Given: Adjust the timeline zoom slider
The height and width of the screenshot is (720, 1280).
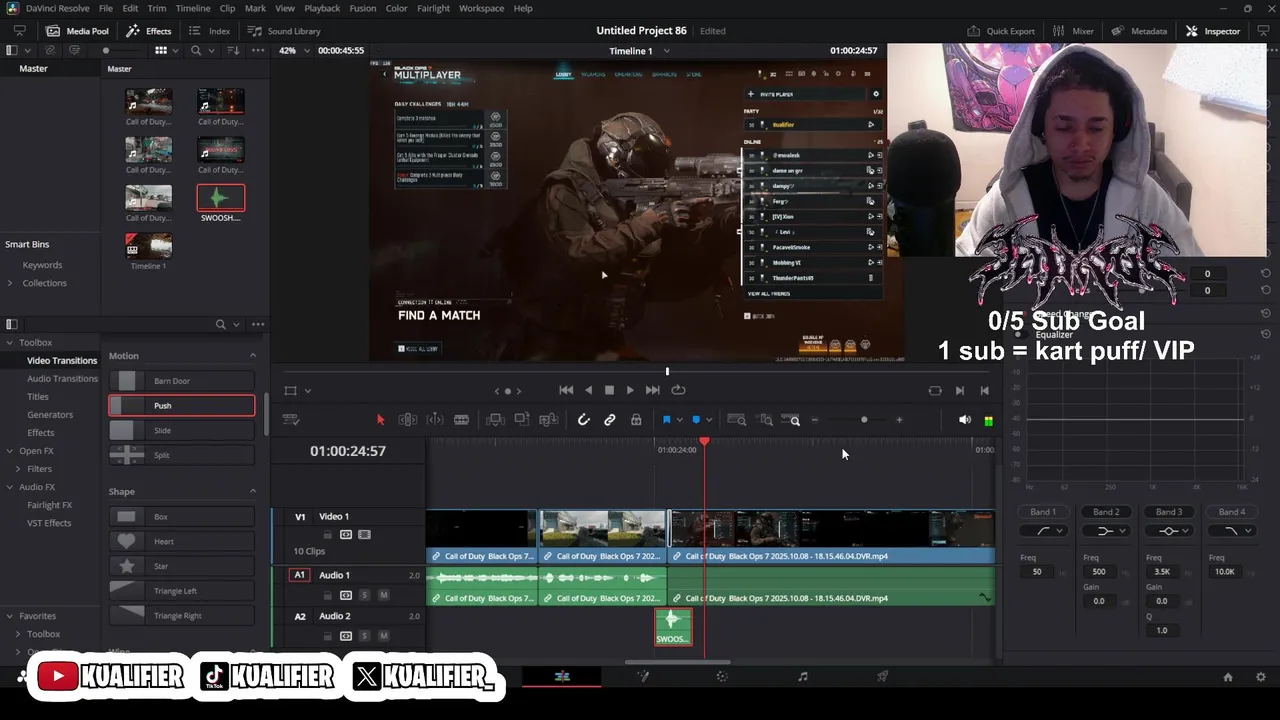Looking at the screenshot, I should click(864, 420).
